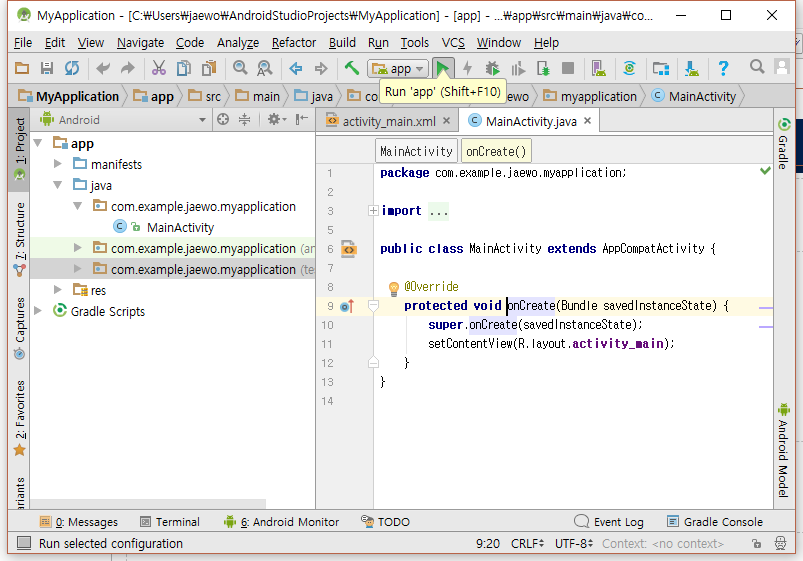Click the Apply Changes lightning icon
Image resolution: width=803 pixels, height=561 pixels.
pos(467,68)
